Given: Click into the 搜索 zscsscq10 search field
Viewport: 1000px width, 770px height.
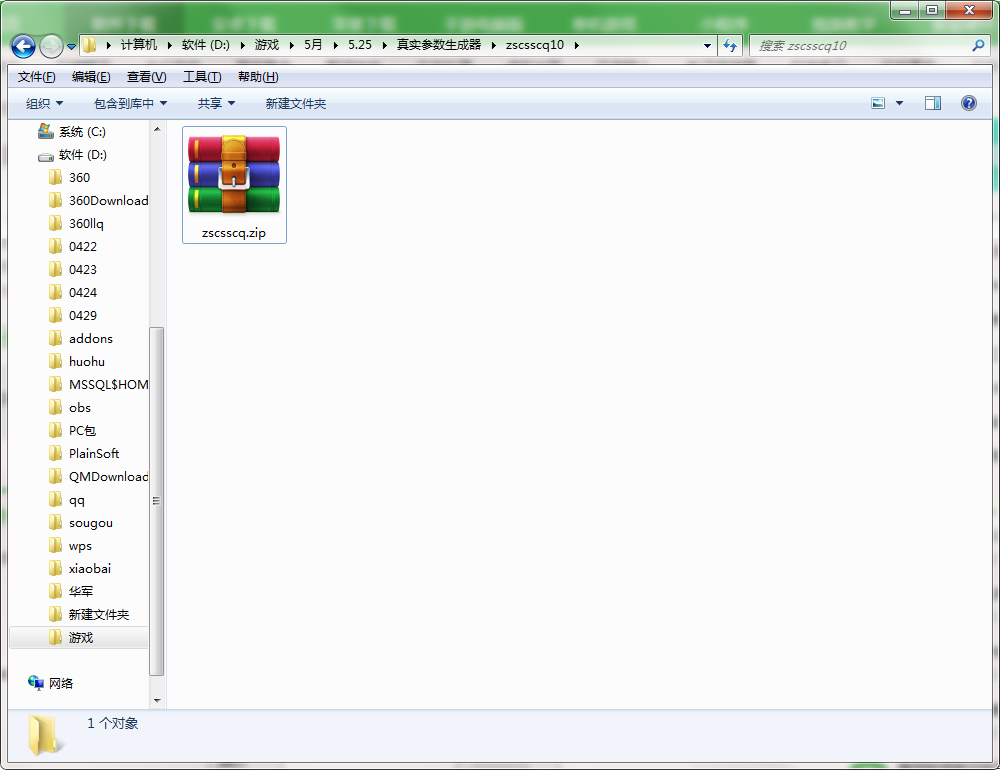Looking at the screenshot, I should click(860, 45).
